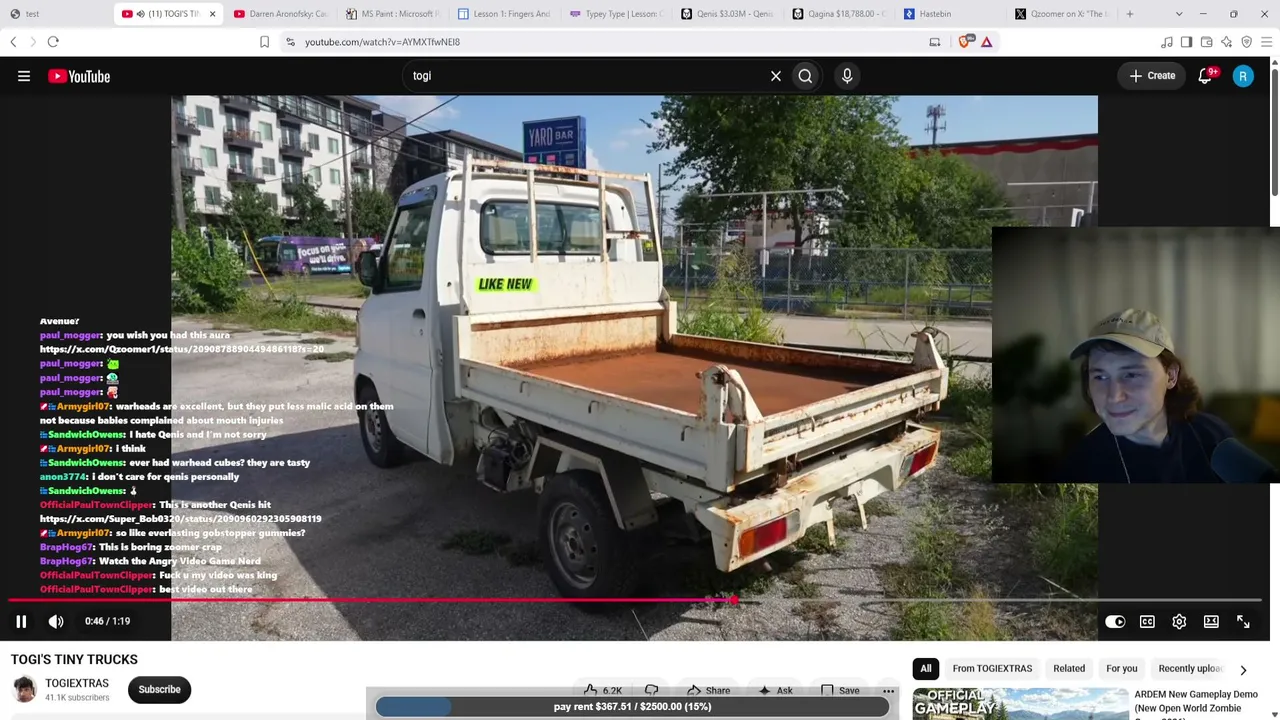Viewport: 1280px width, 720px height.
Task: Select the Related chip
Action: coord(1069,669)
